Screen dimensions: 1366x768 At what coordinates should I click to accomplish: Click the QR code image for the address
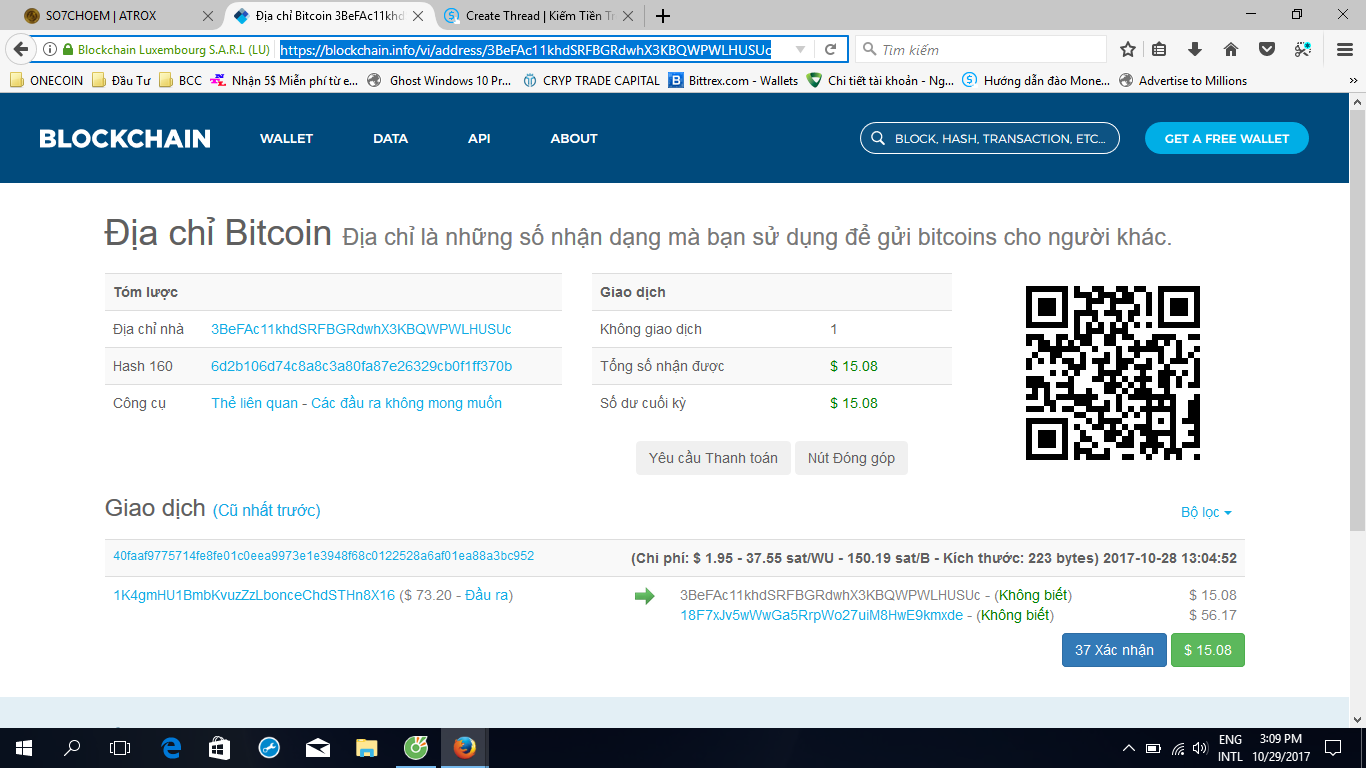[x=1113, y=373]
